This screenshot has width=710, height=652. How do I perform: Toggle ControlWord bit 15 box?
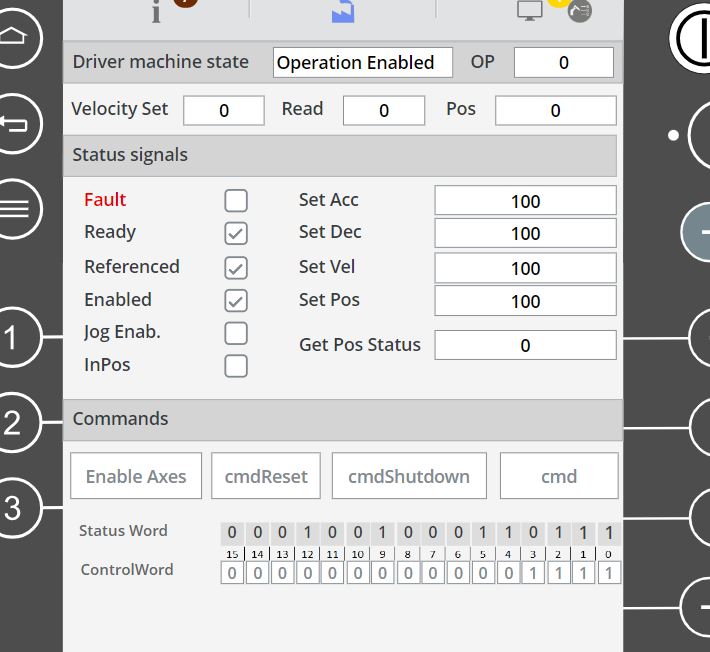(232, 573)
